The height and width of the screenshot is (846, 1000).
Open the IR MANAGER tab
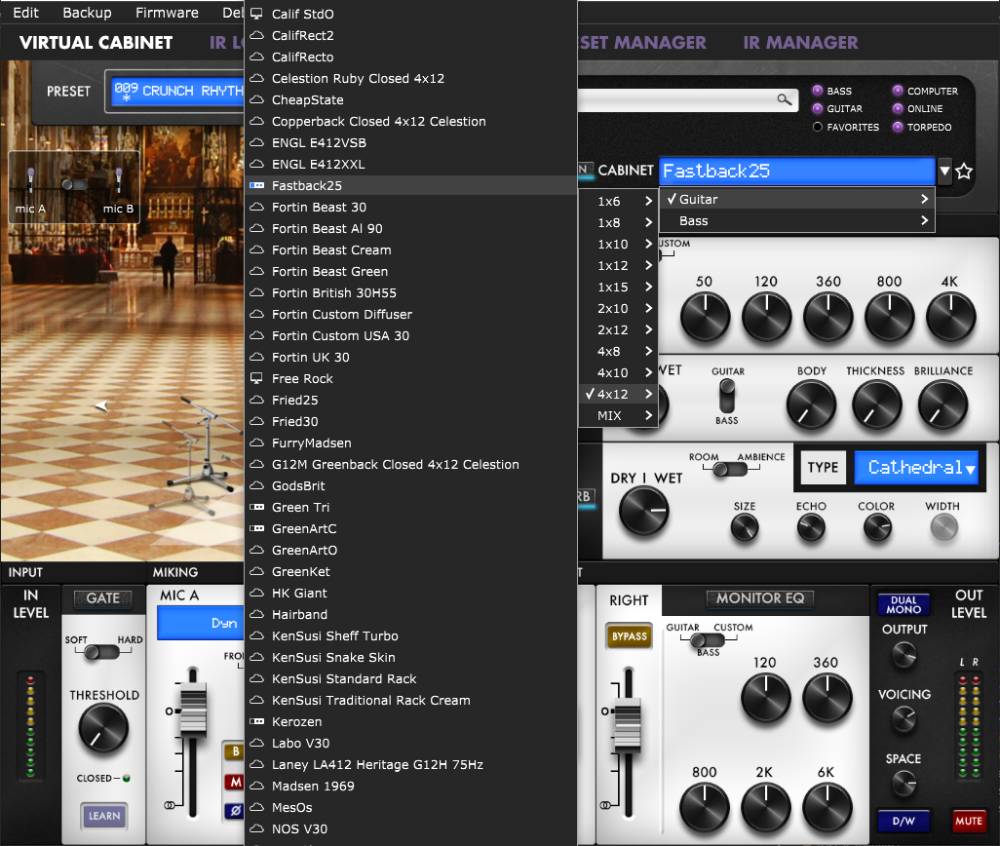(800, 43)
